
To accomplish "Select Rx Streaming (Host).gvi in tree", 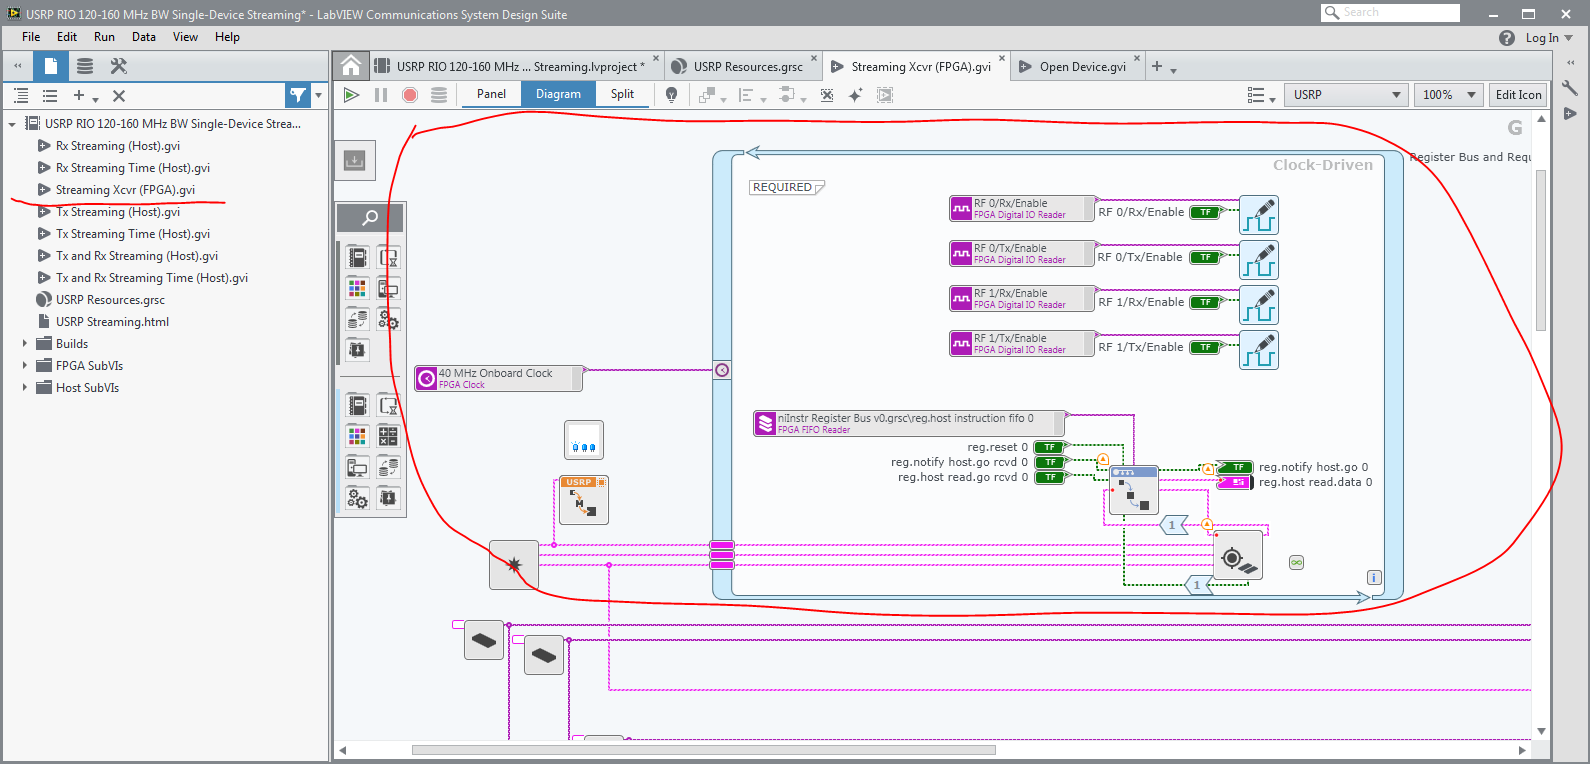I will tap(118, 146).
